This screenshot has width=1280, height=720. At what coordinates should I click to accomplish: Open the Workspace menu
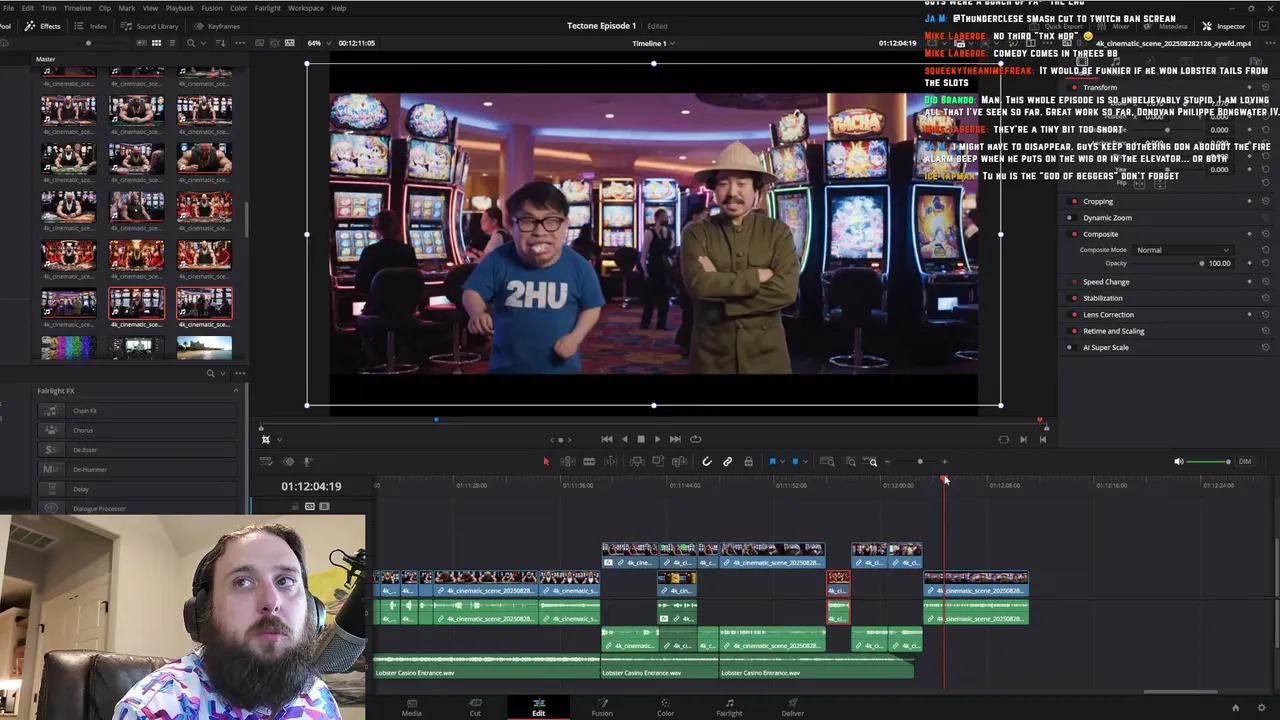coord(306,8)
